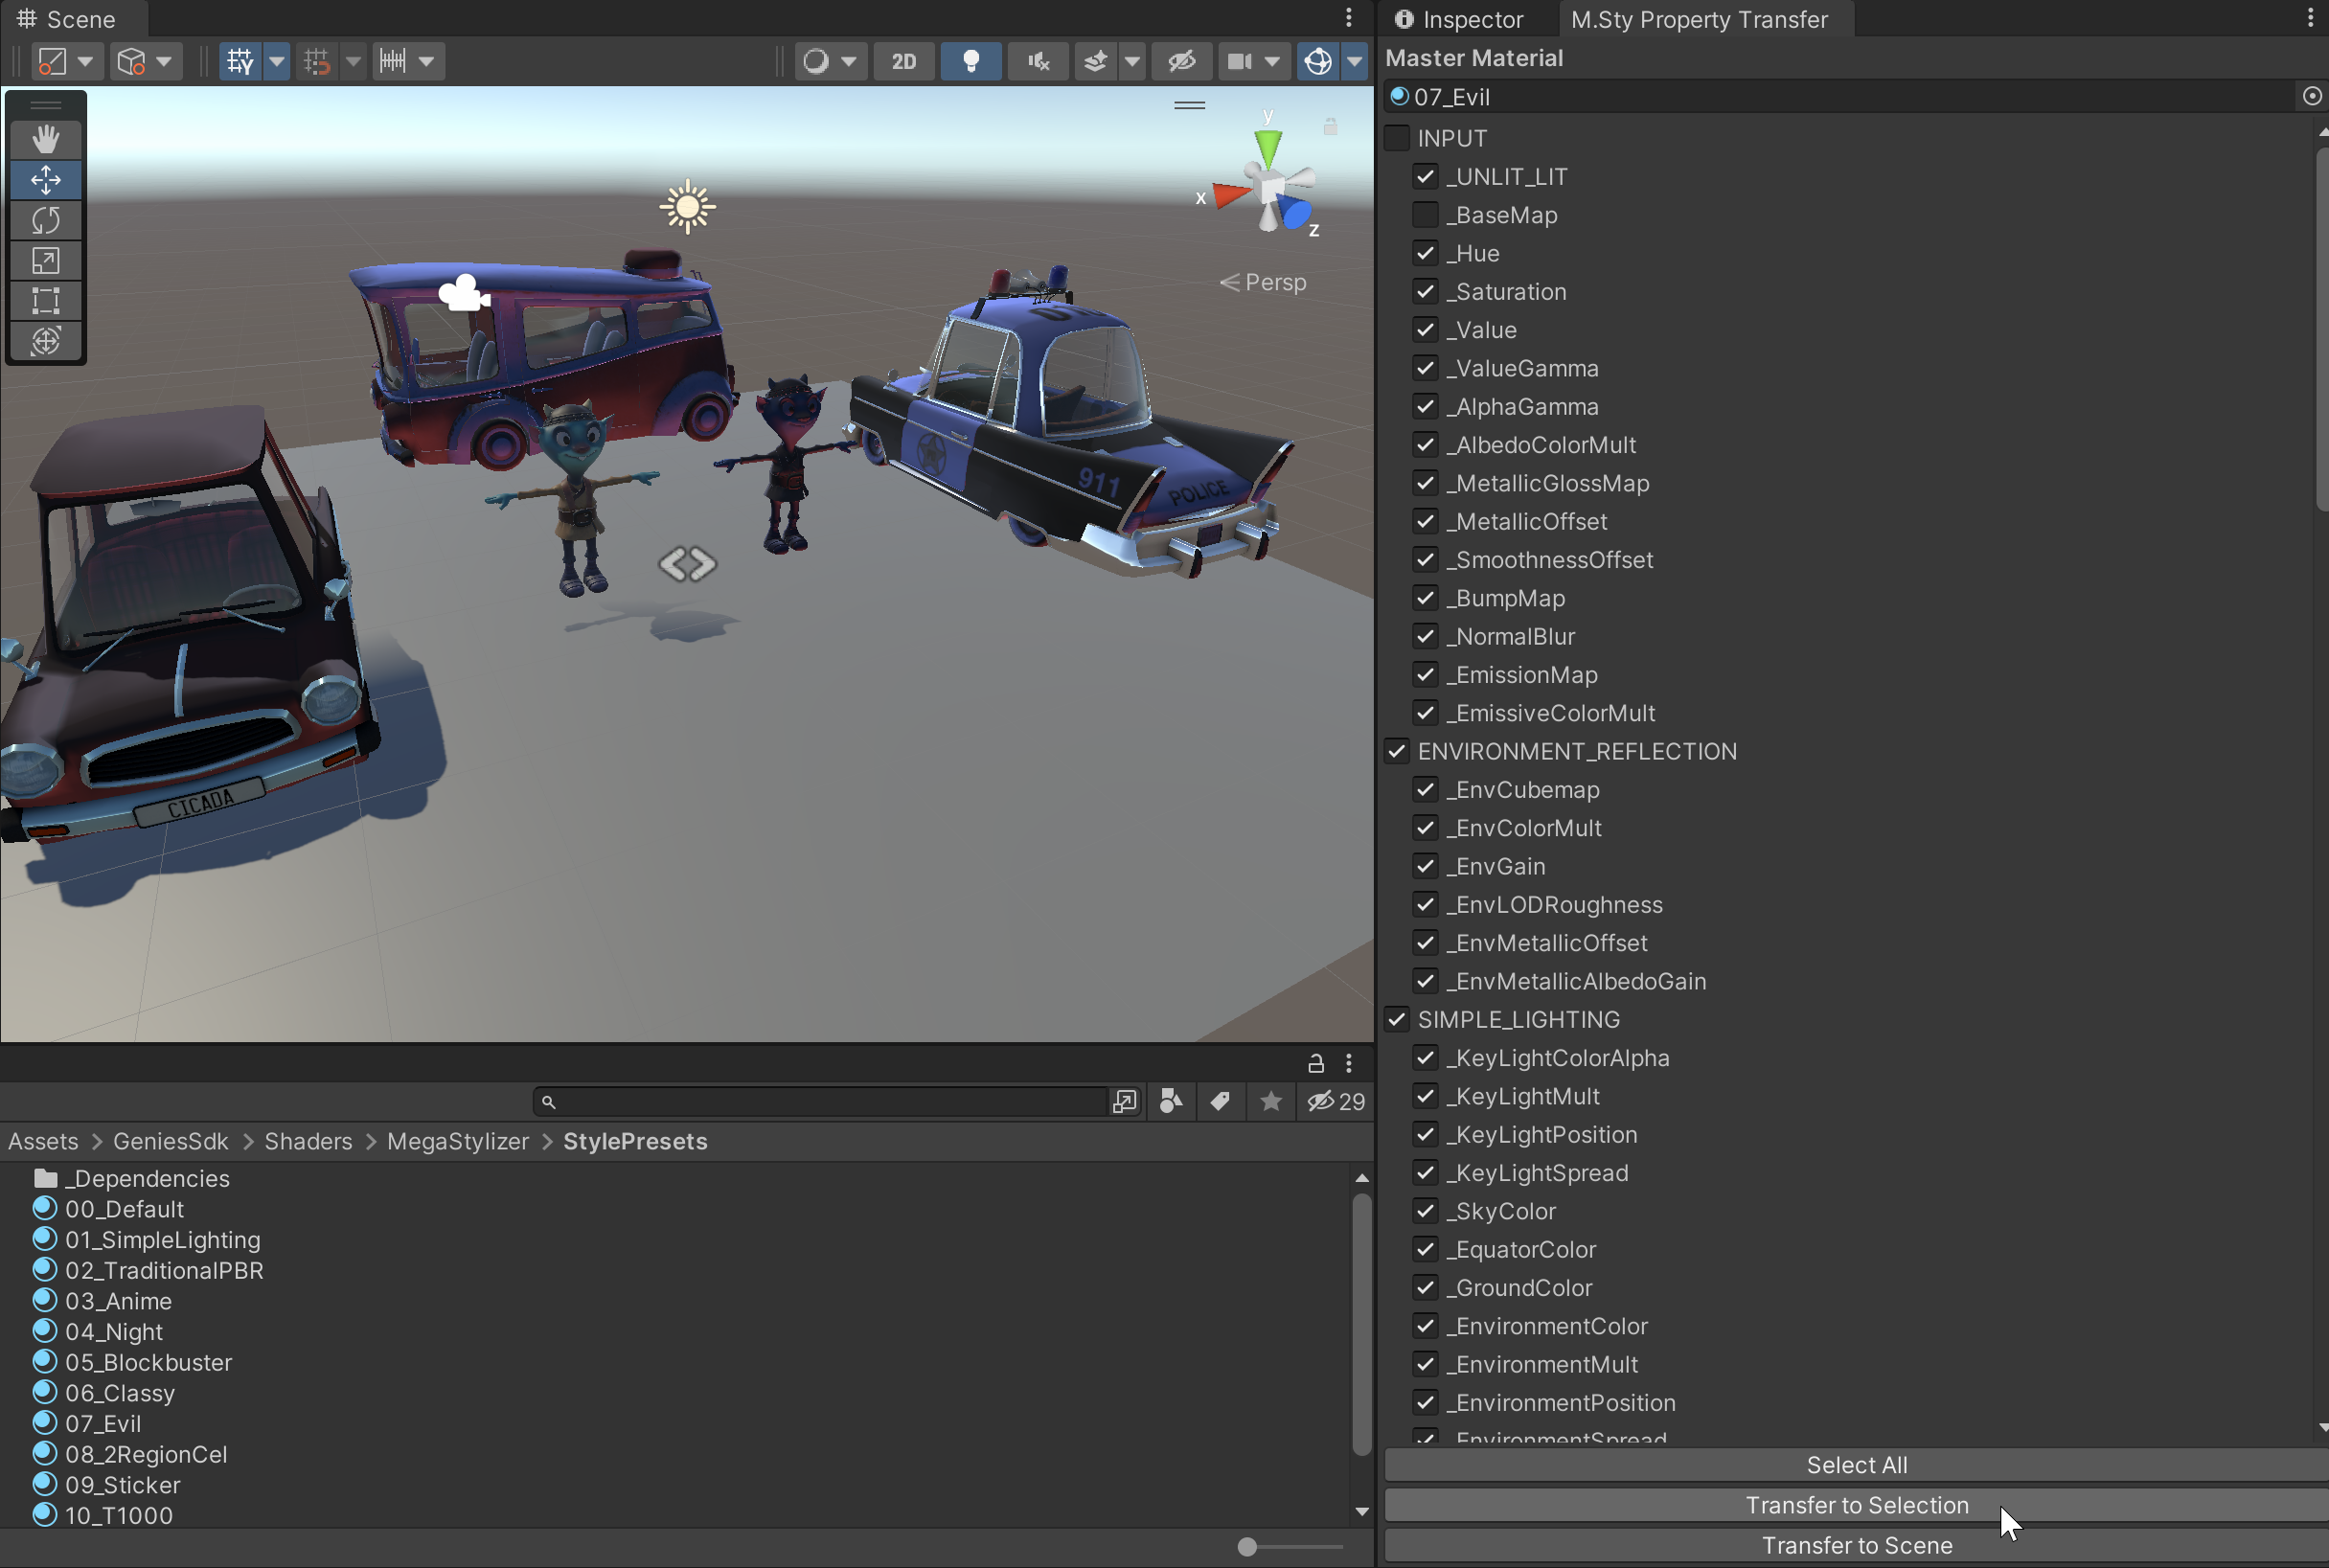Check the INPUT group checkbox
2329x1568 pixels.
point(1397,138)
